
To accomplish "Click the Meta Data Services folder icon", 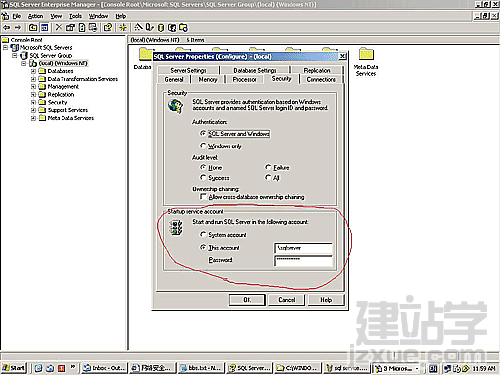I will [x=366, y=54].
